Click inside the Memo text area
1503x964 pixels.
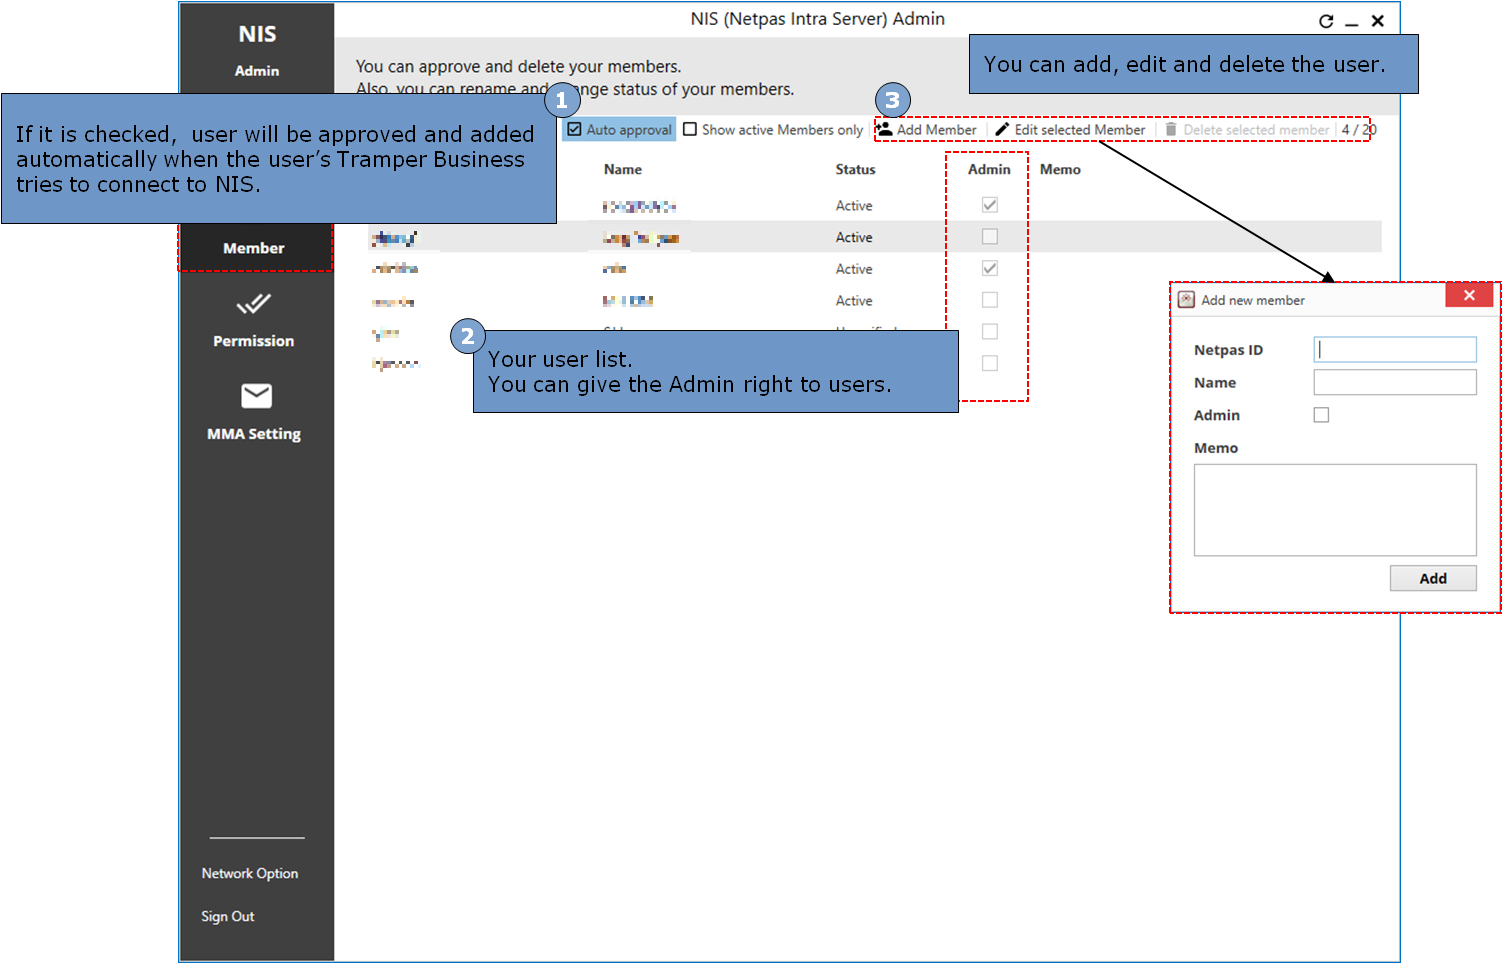[x=1335, y=510]
